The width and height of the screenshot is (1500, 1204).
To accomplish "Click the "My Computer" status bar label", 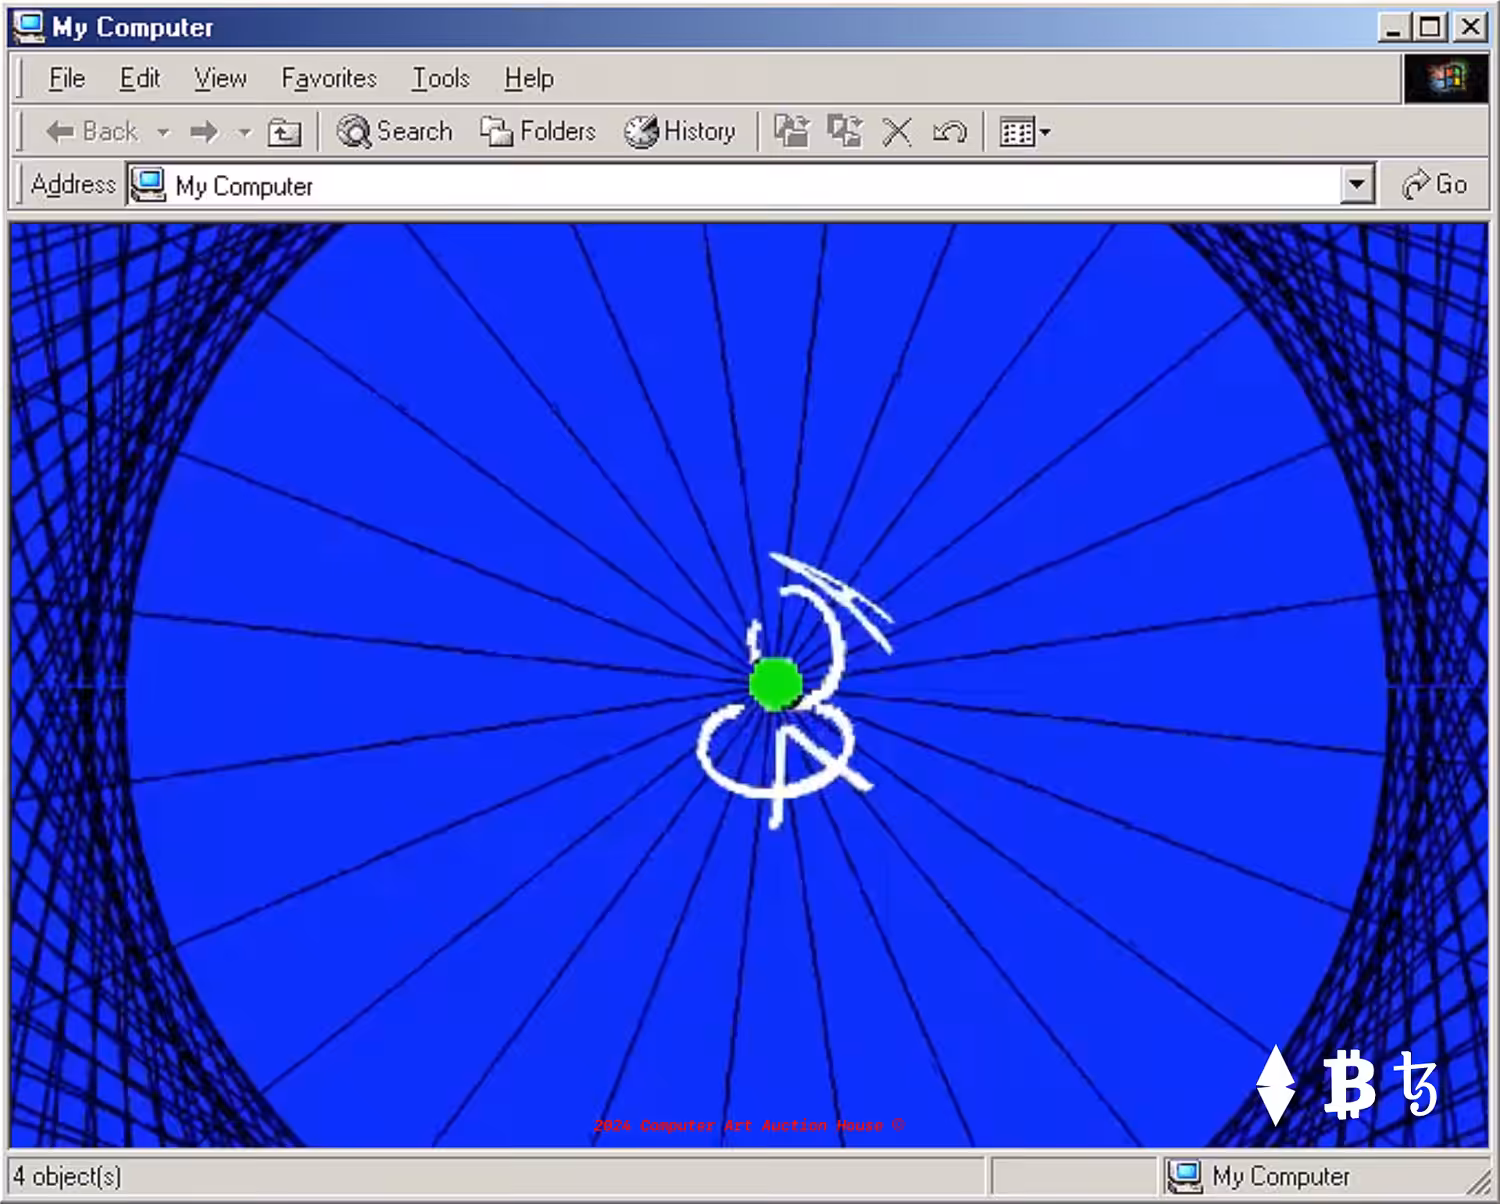I will (x=1280, y=1176).
